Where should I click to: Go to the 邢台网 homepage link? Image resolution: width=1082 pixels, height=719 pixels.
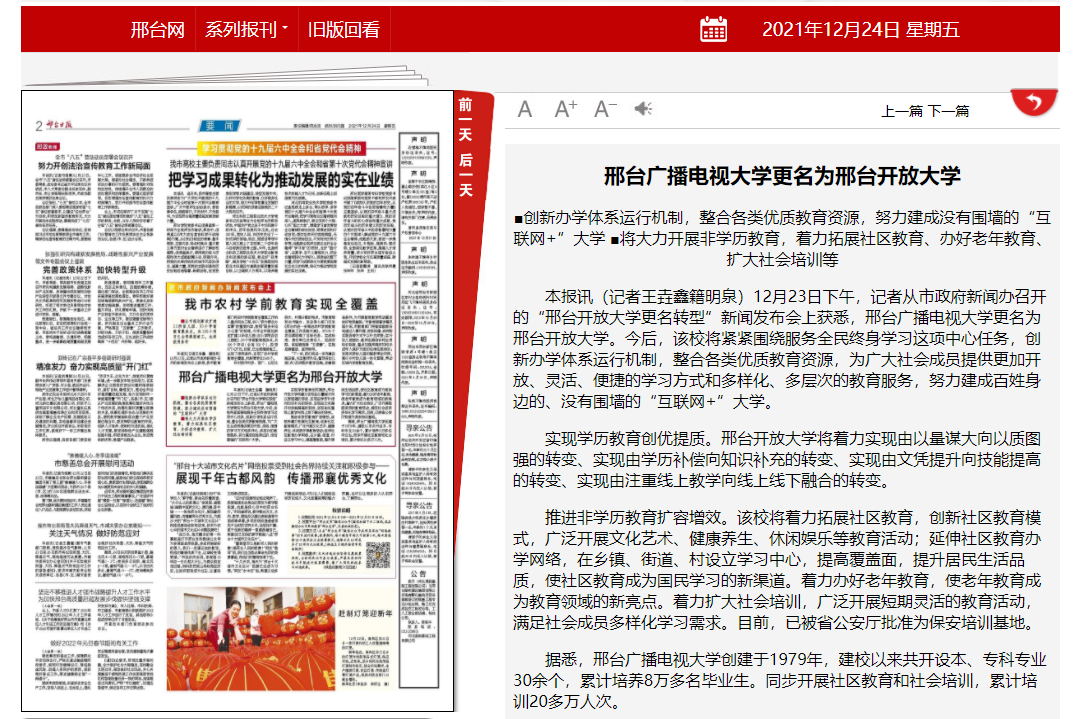click(157, 30)
